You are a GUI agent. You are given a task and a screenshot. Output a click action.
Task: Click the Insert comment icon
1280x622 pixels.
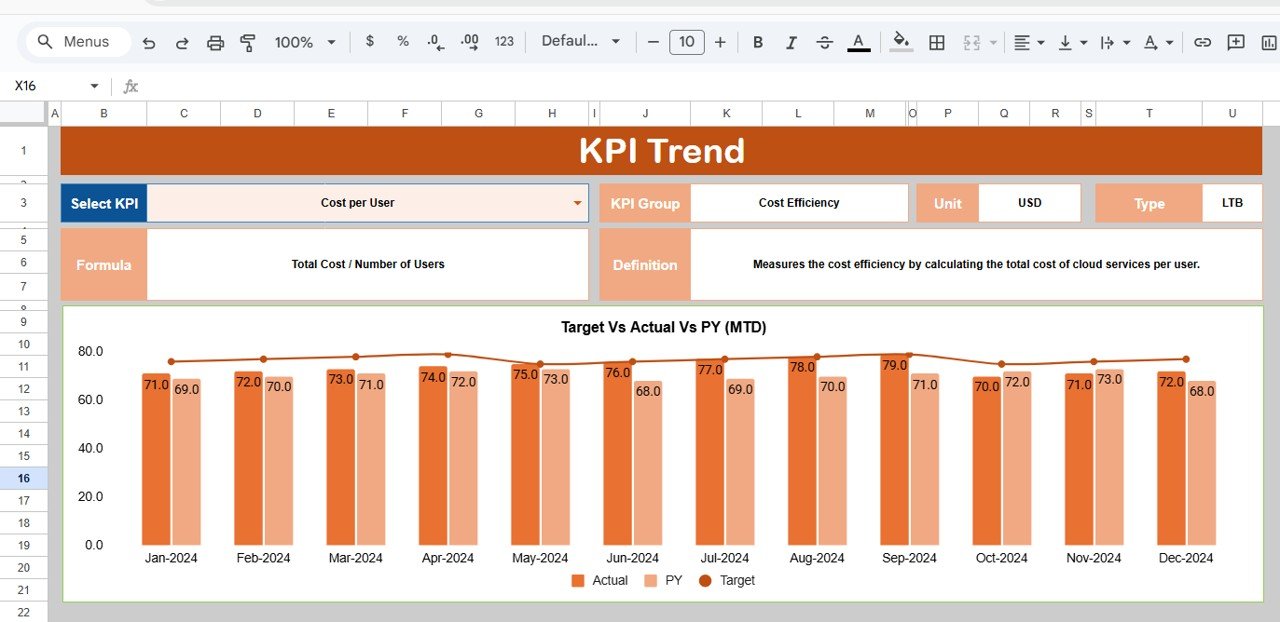pyautogui.click(x=1236, y=42)
